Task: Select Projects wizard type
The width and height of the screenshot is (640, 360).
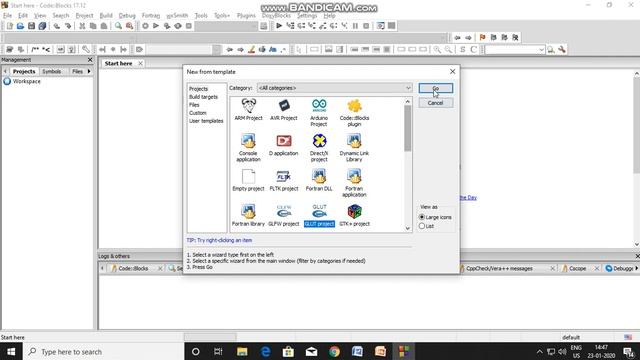Action: pyautogui.click(x=198, y=89)
